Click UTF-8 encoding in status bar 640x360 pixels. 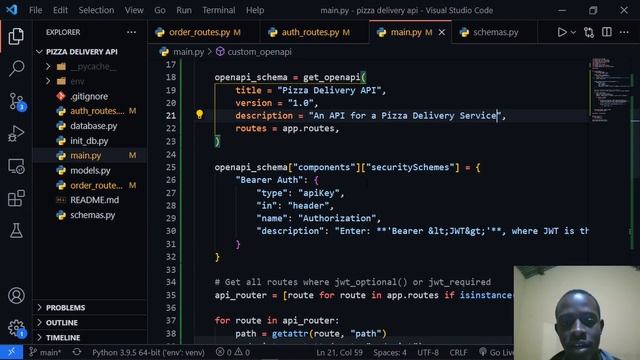(x=428, y=352)
